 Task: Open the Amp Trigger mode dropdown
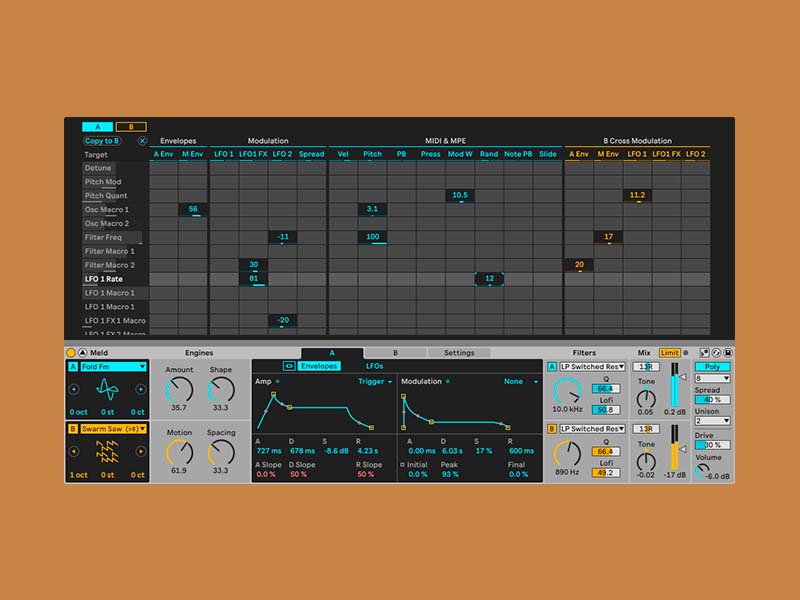click(375, 381)
